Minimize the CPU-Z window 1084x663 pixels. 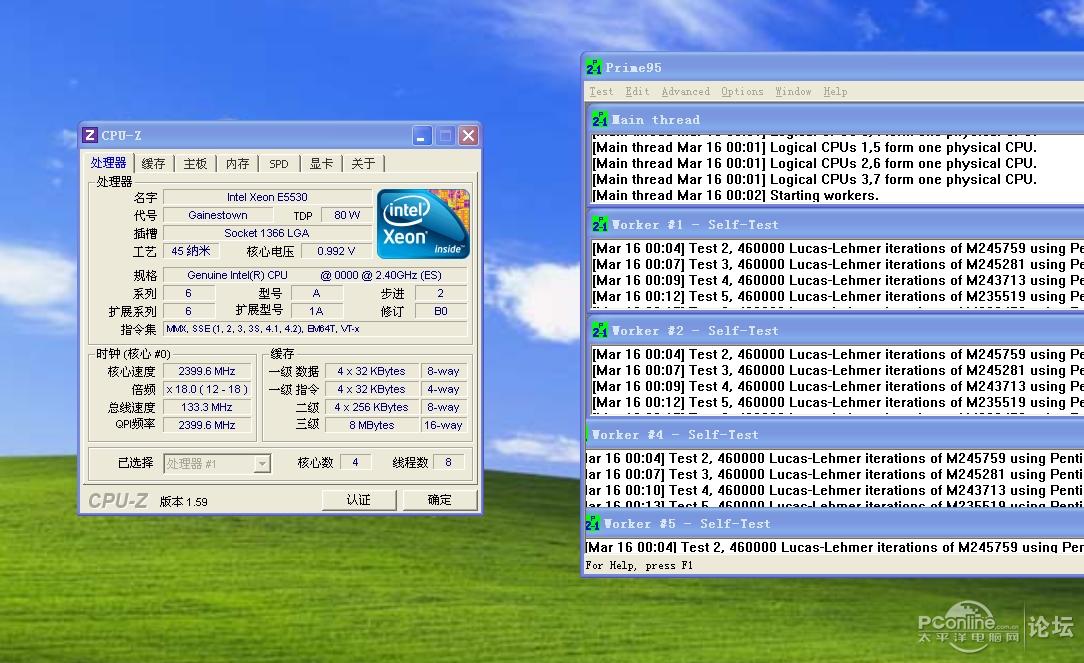click(422, 136)
